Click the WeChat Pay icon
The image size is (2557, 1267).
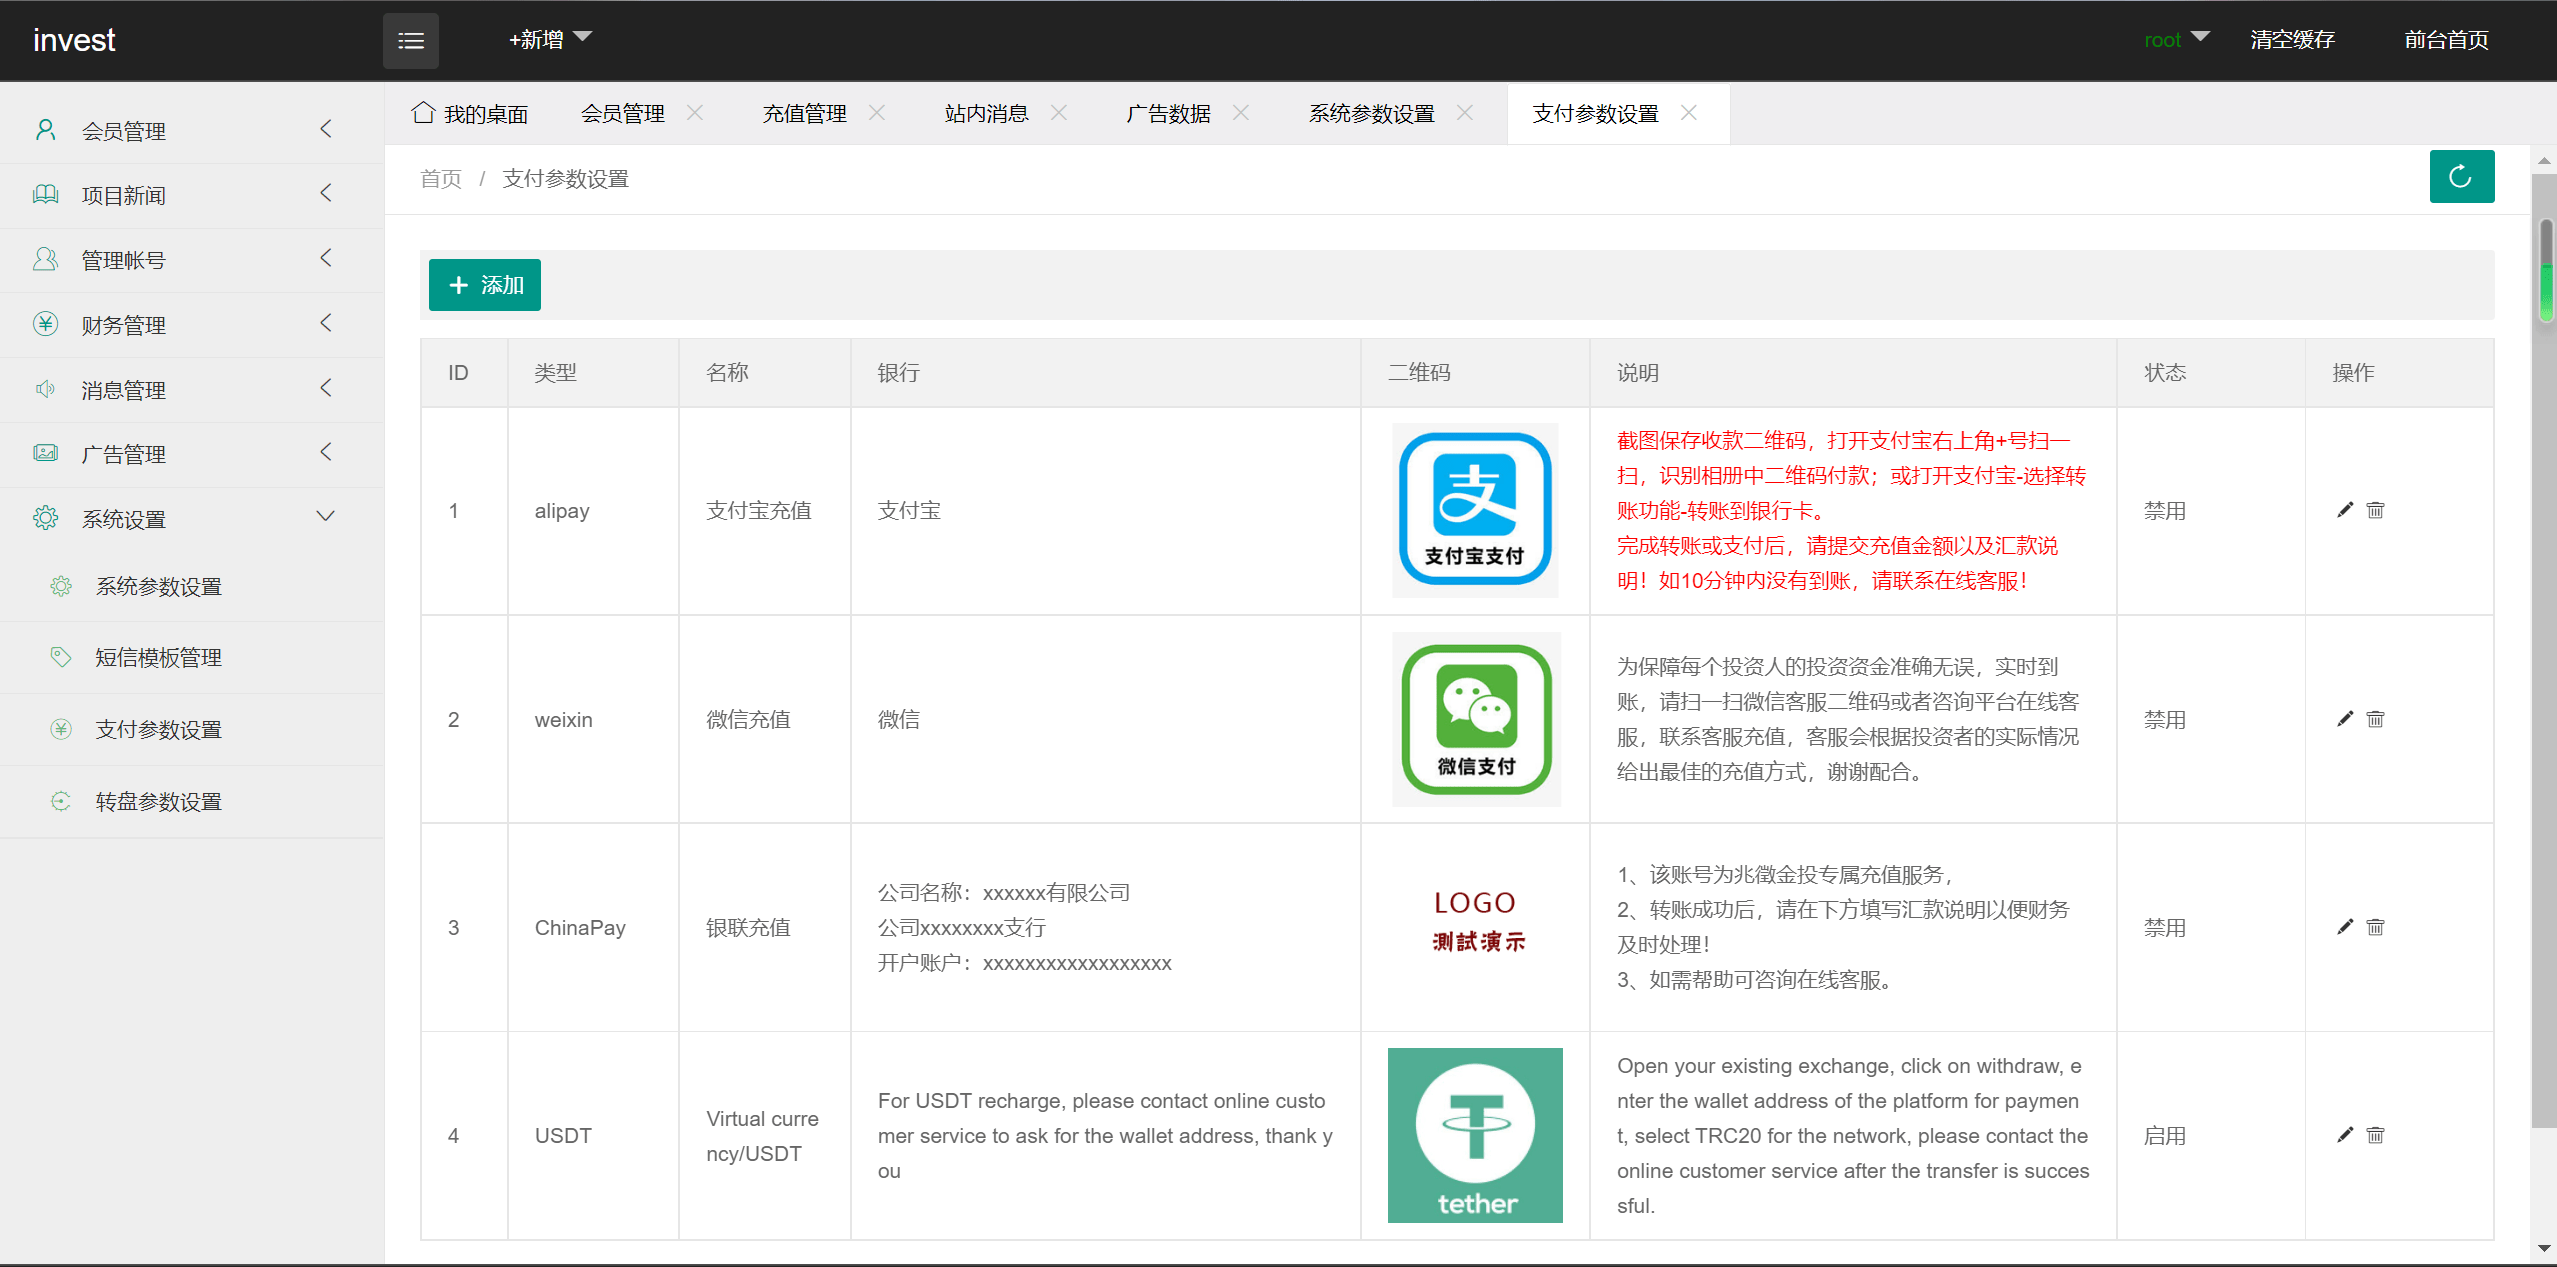pyautogui.click(x=1474, y=719)
